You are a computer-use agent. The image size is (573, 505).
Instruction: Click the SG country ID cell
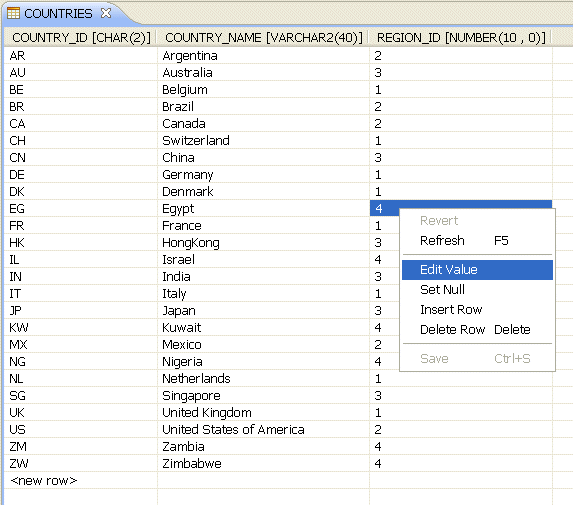coord(81,396)
